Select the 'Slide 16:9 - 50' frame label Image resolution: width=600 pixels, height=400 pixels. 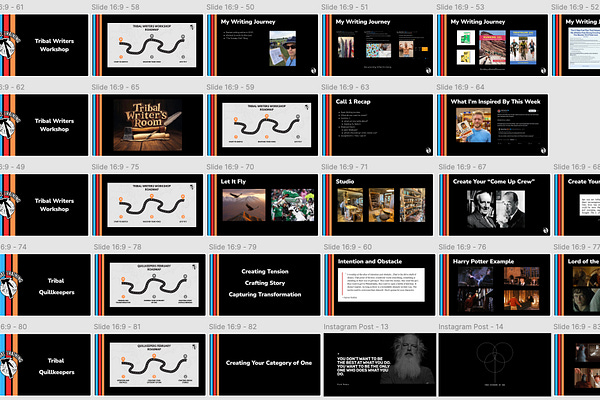tap(230, 7)
